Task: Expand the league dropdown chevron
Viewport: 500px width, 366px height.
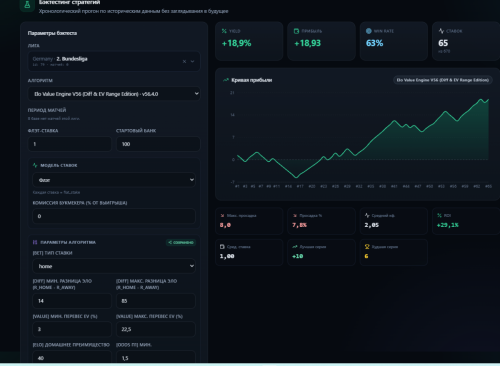Action: [192, 61]
